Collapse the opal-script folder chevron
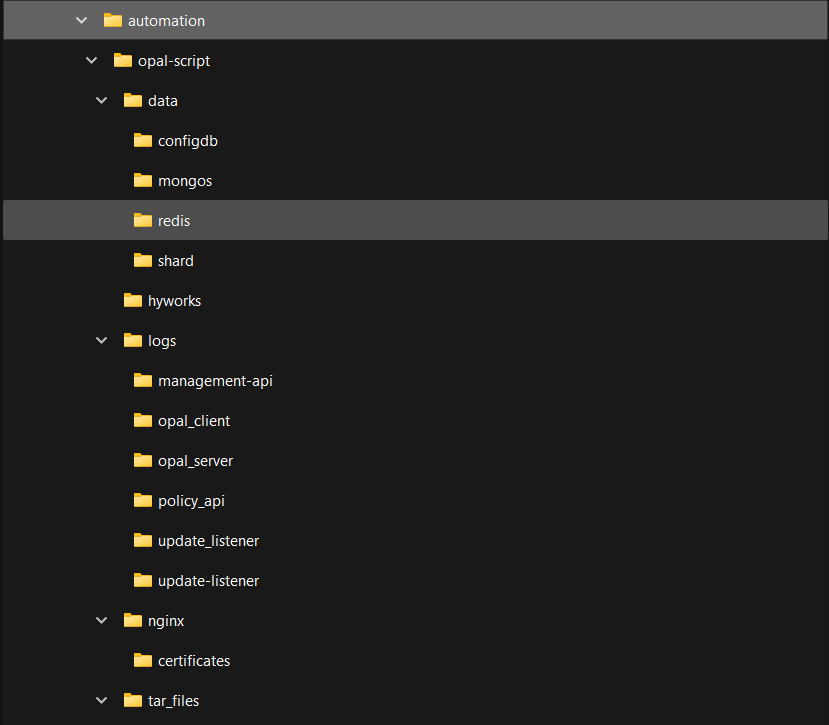 pos(91,61)
